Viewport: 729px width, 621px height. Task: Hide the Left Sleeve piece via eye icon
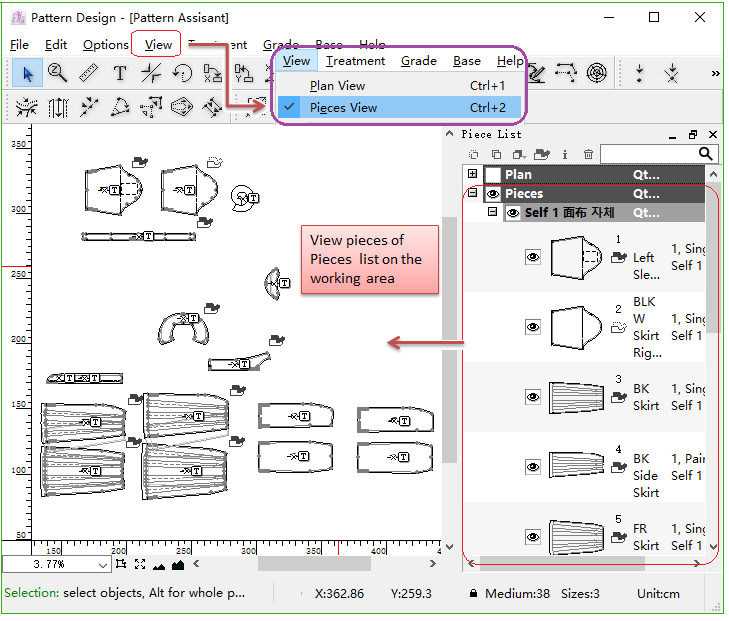tap(533, 257)
